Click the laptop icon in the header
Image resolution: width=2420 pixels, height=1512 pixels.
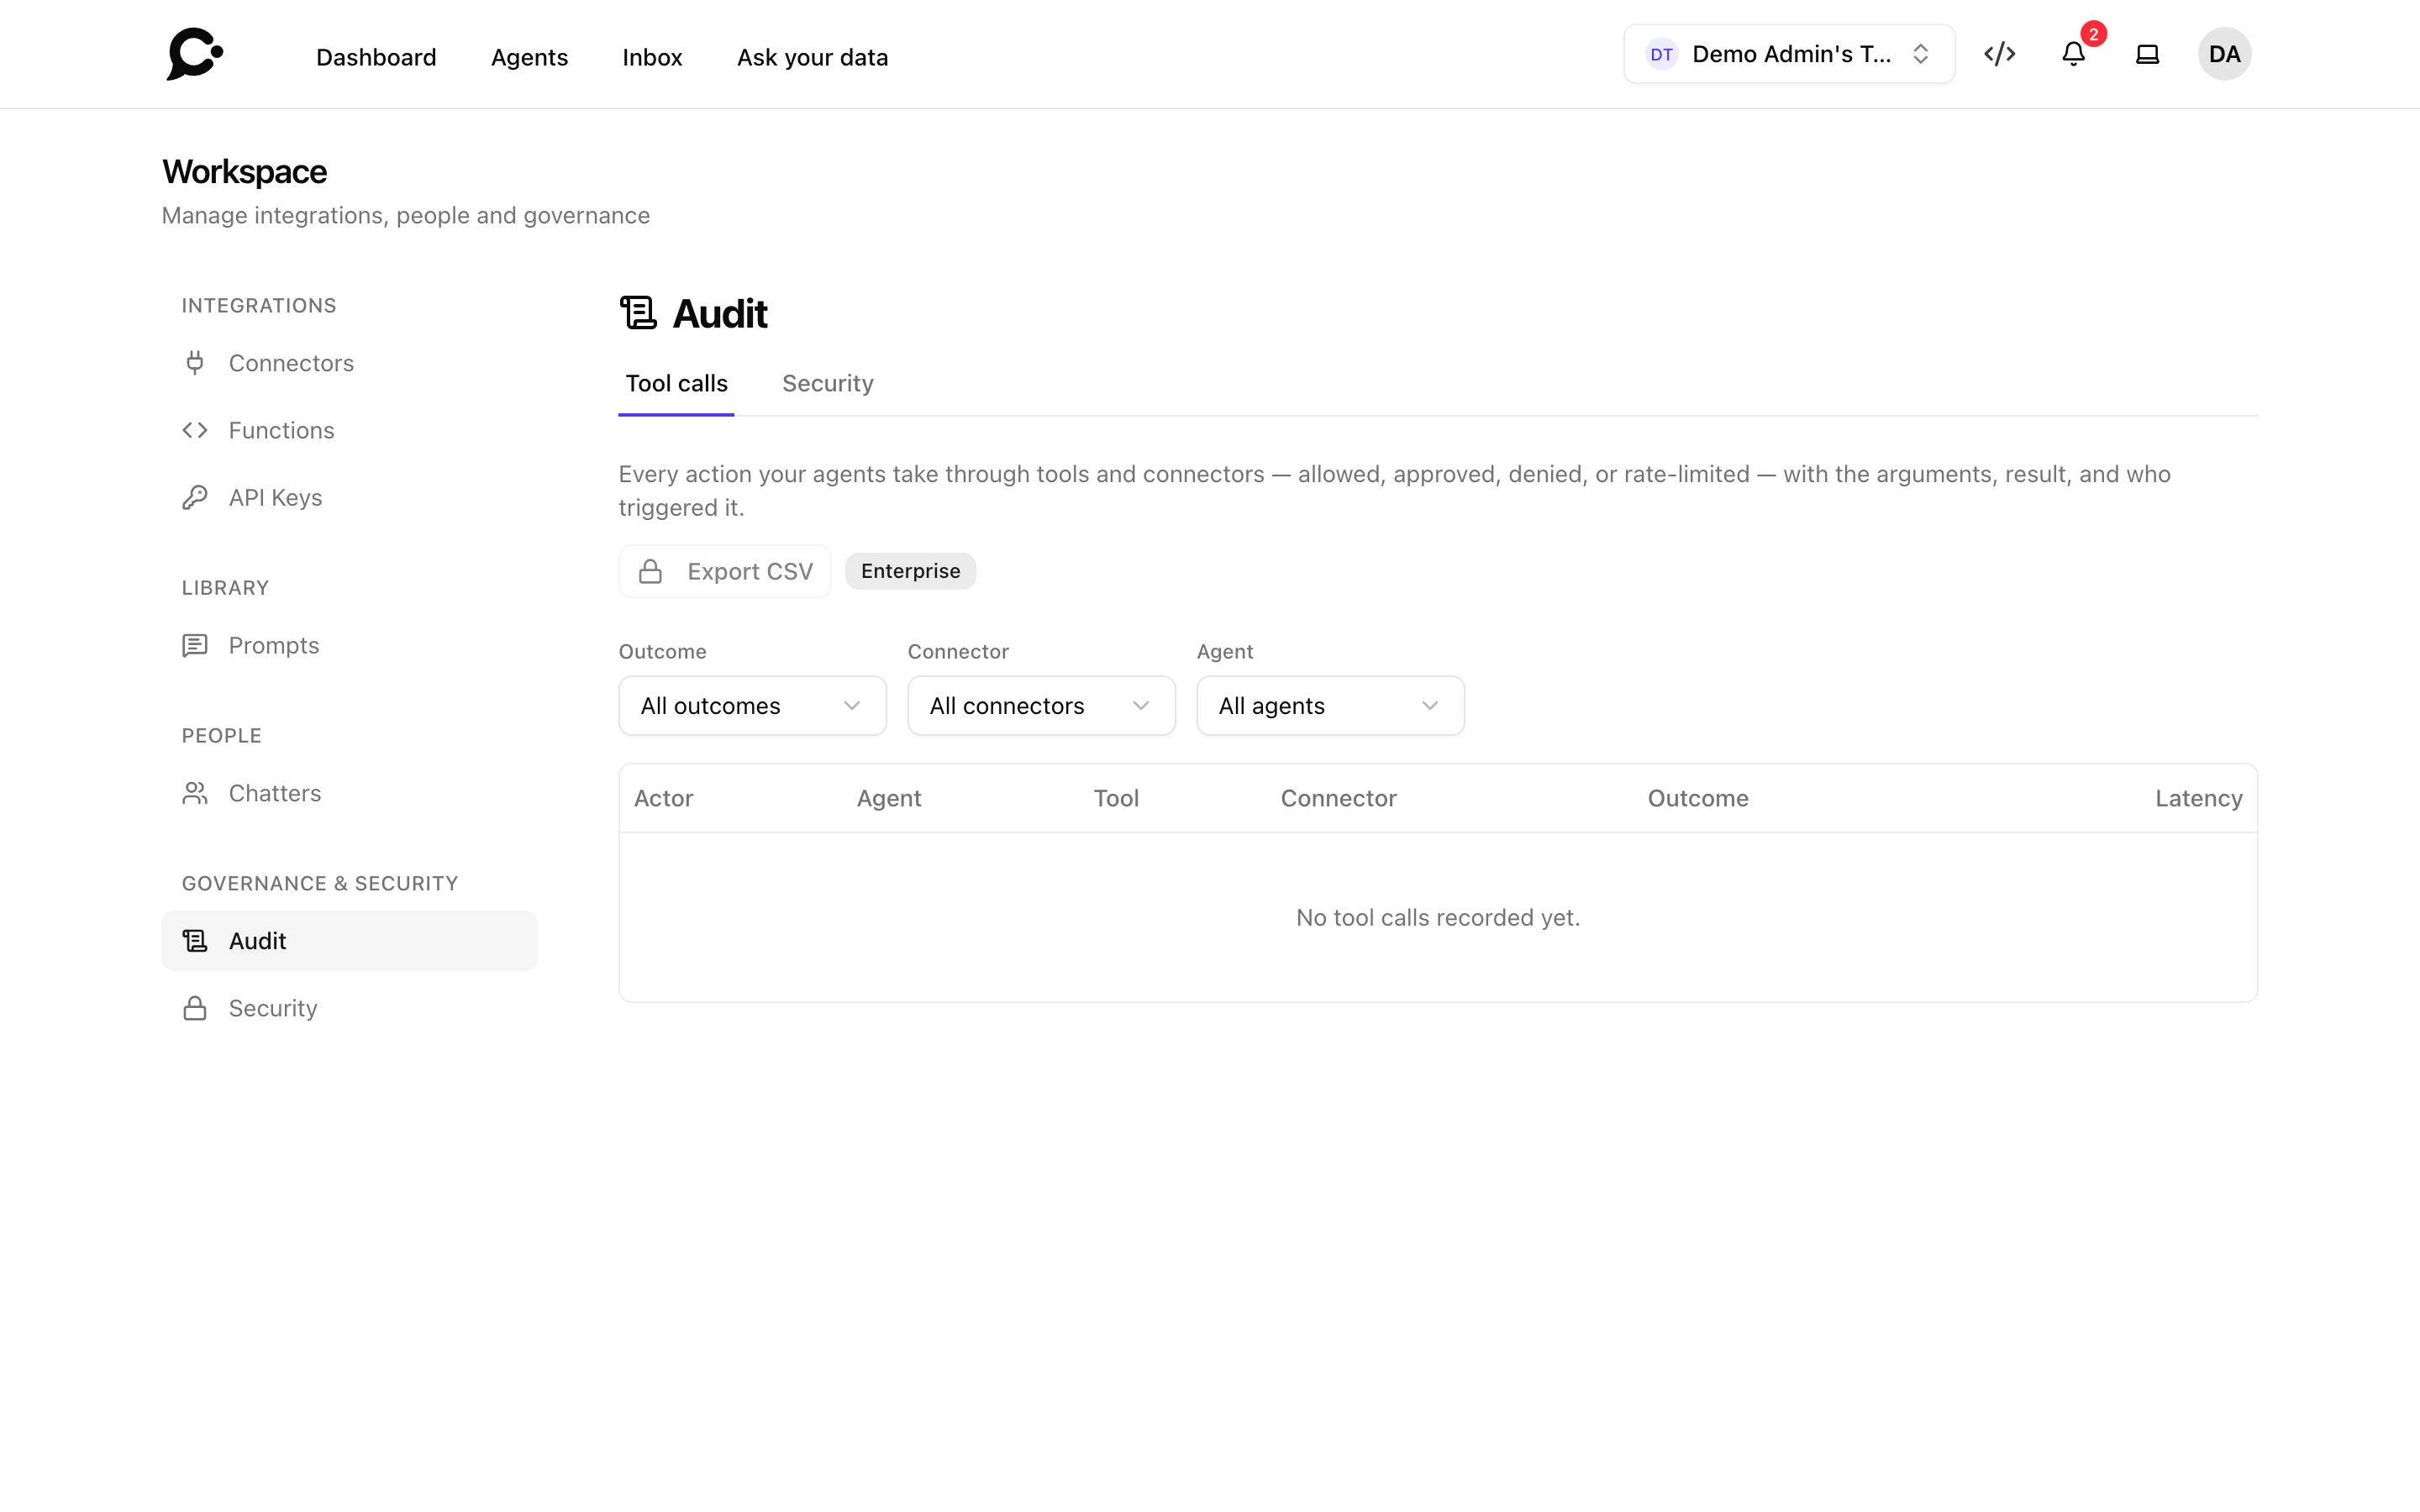[2147, 54]
